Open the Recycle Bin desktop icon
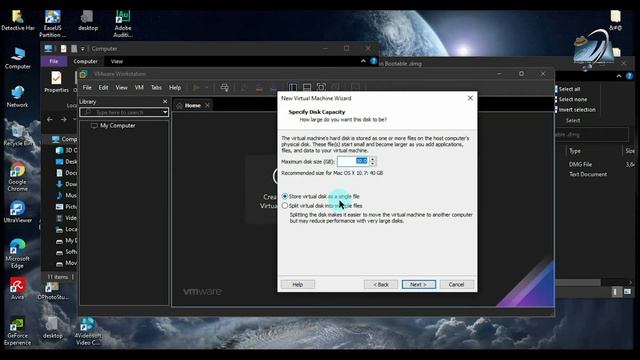This screenshot has width=640, height=360. [x=18, y=135]
